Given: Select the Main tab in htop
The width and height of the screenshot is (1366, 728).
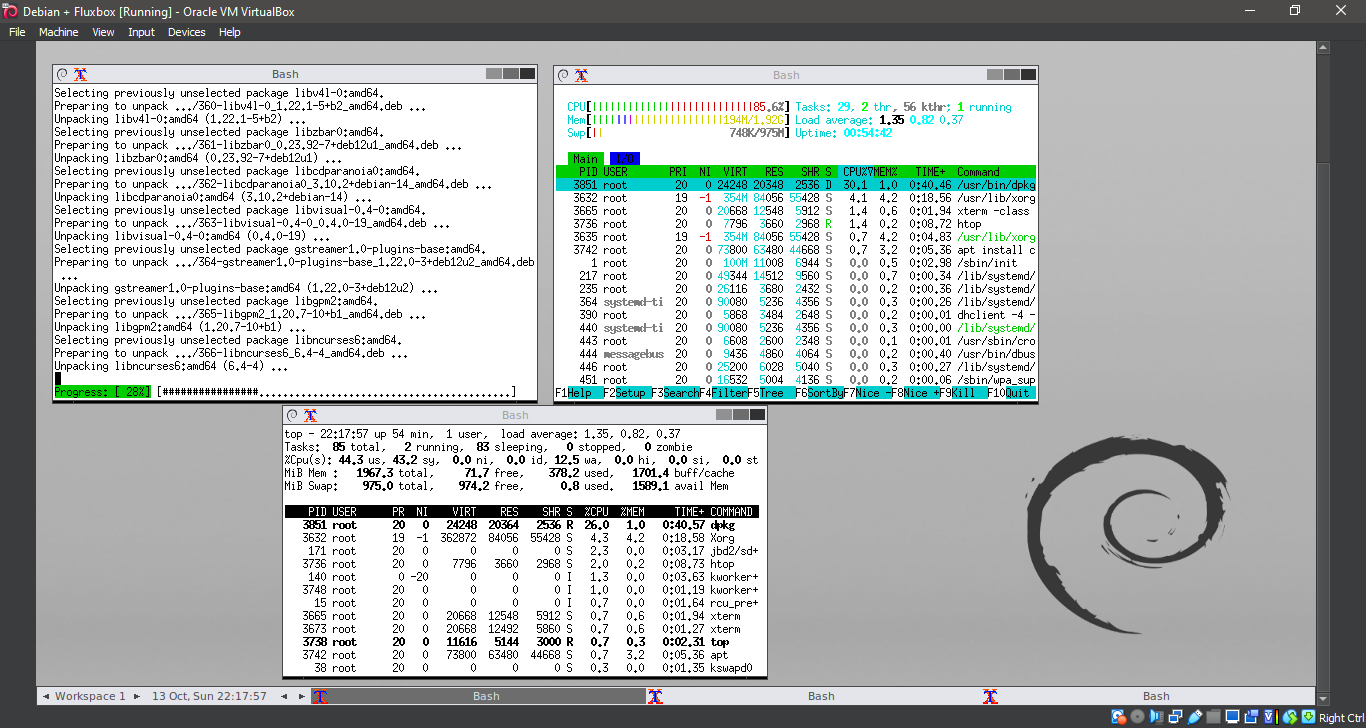Looking at the screenshot, I should [585, 158].
